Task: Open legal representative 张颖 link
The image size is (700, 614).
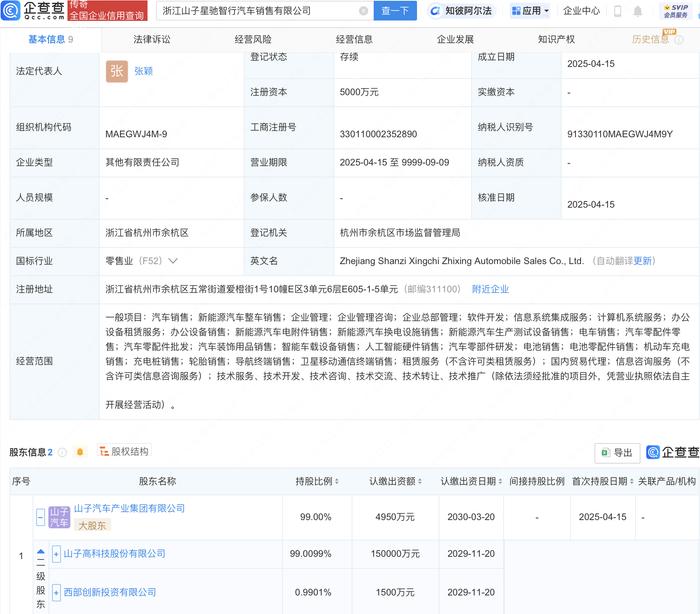Action: tap(144, 71)
